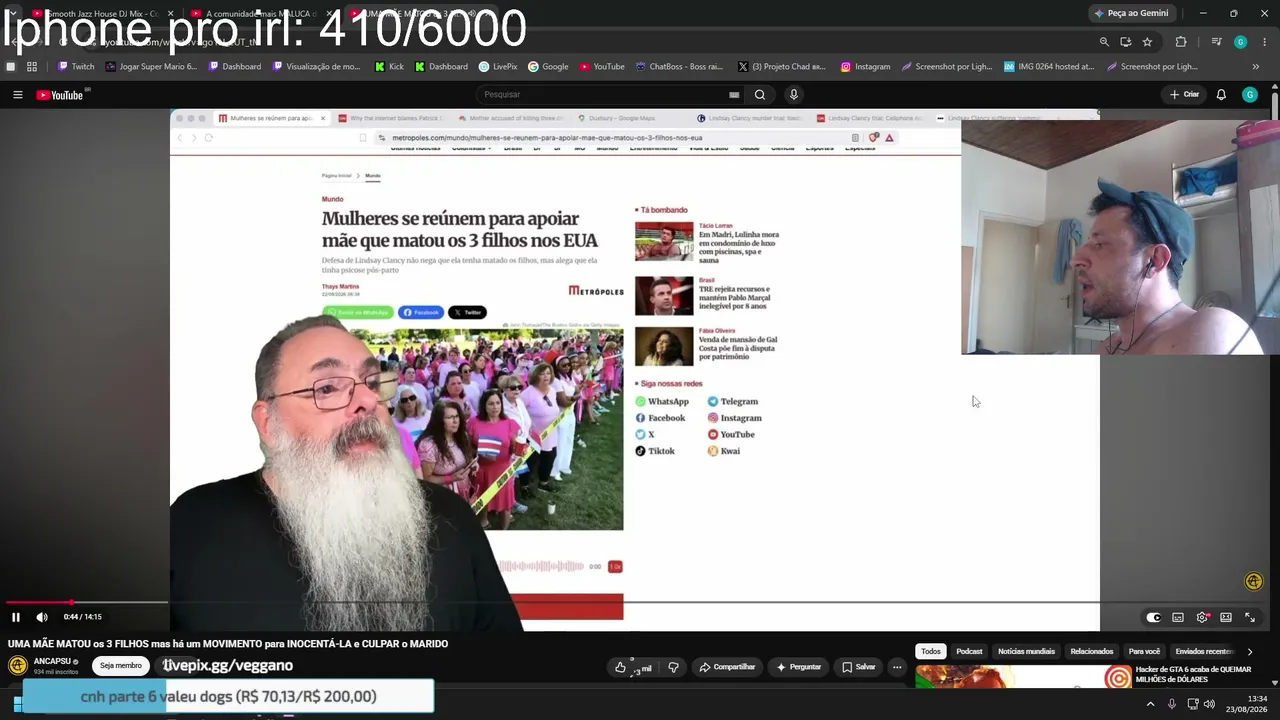
Task: Open the Kick bookmark
Action: 390,67
